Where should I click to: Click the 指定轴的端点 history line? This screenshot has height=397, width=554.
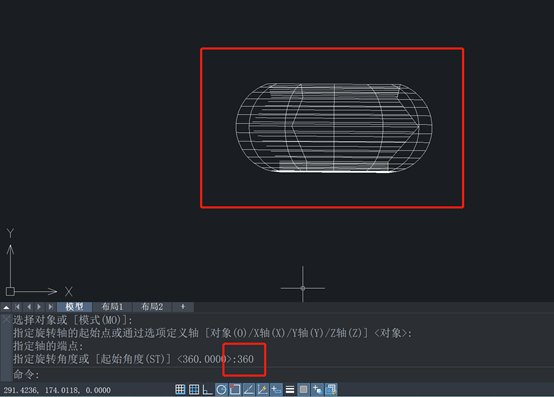coord(48,346)
